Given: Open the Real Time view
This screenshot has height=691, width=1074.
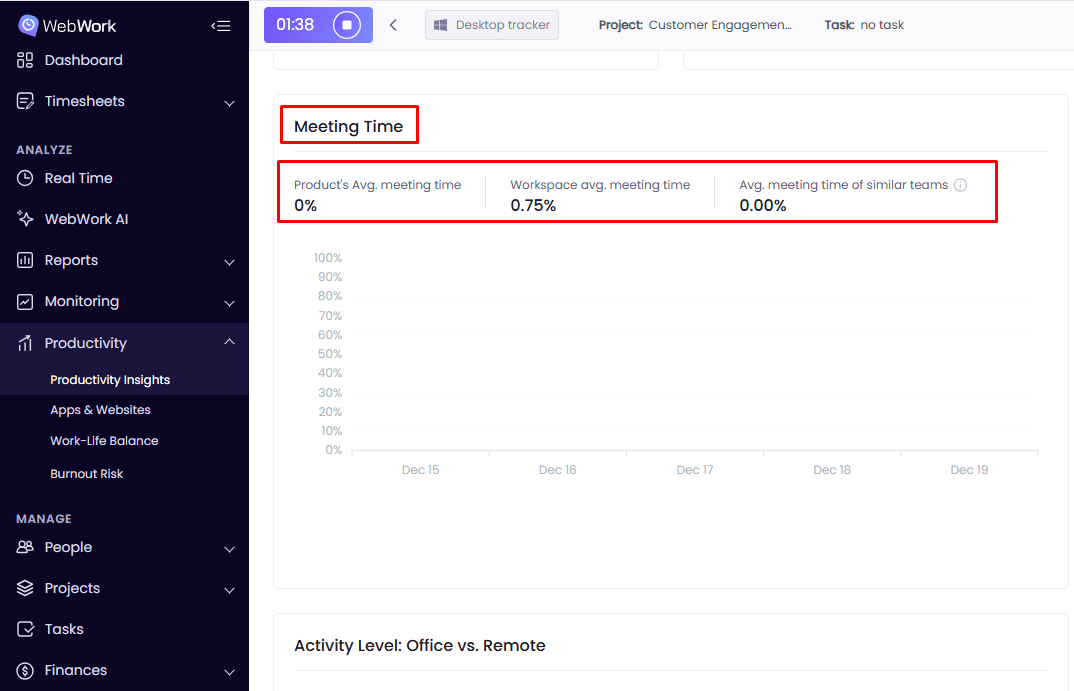Looking at the screenshot, I should [x=78, y=178].
